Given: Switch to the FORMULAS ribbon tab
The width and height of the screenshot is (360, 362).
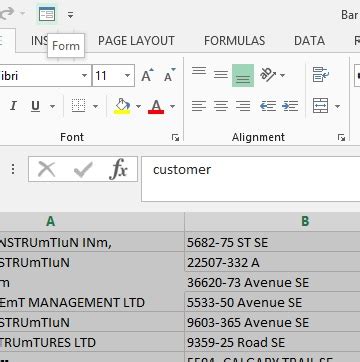Looking at the screenshot, I should (x=234, y=41).
